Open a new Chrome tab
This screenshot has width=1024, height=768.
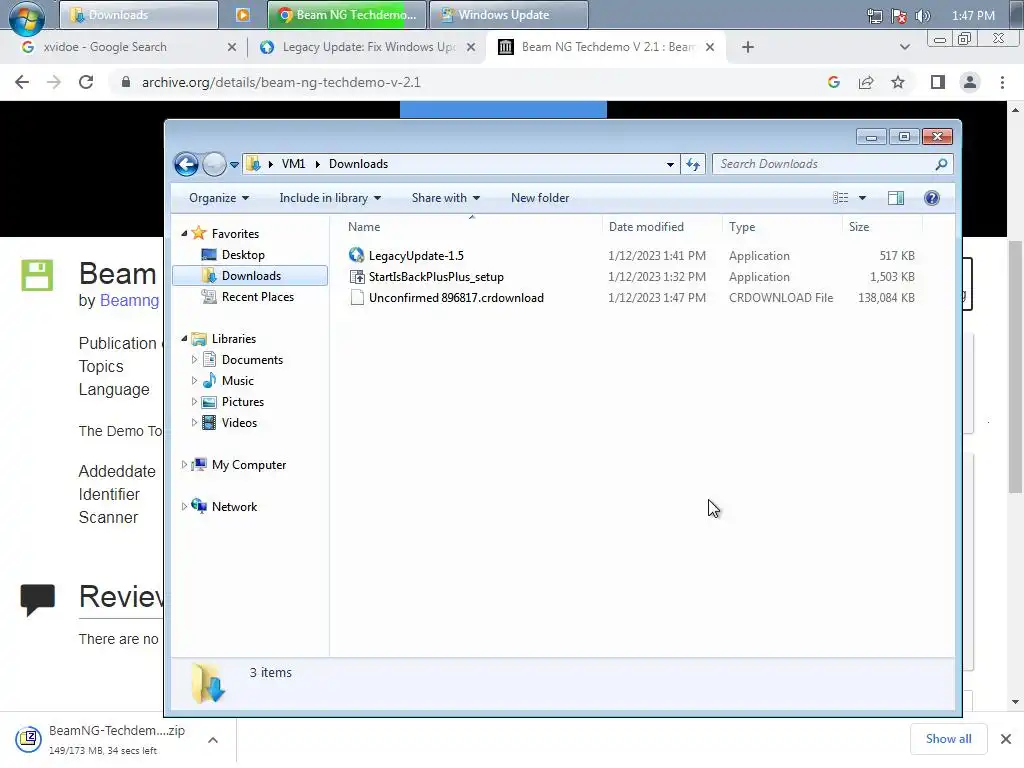[748, 47]
